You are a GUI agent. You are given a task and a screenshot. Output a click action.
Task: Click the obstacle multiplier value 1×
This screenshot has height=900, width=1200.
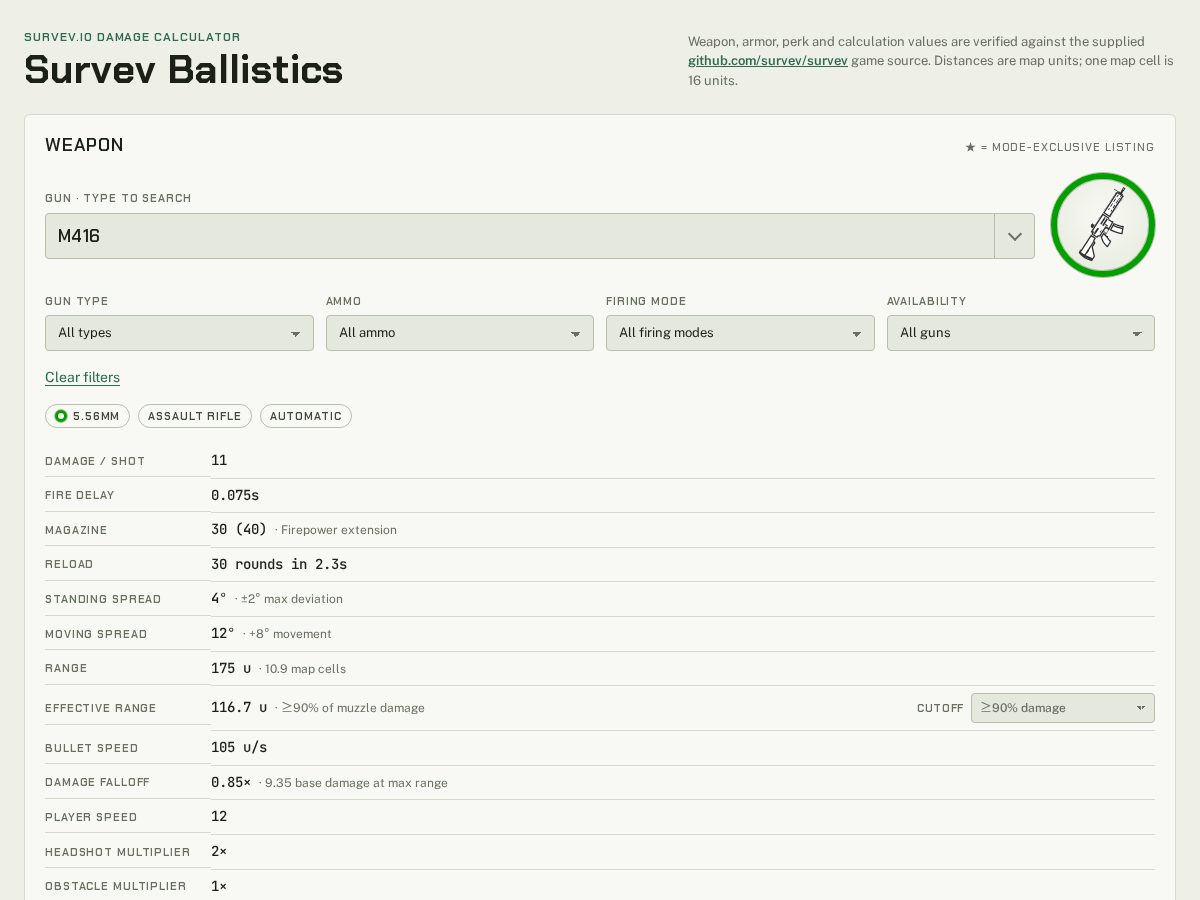click(219, 886)
